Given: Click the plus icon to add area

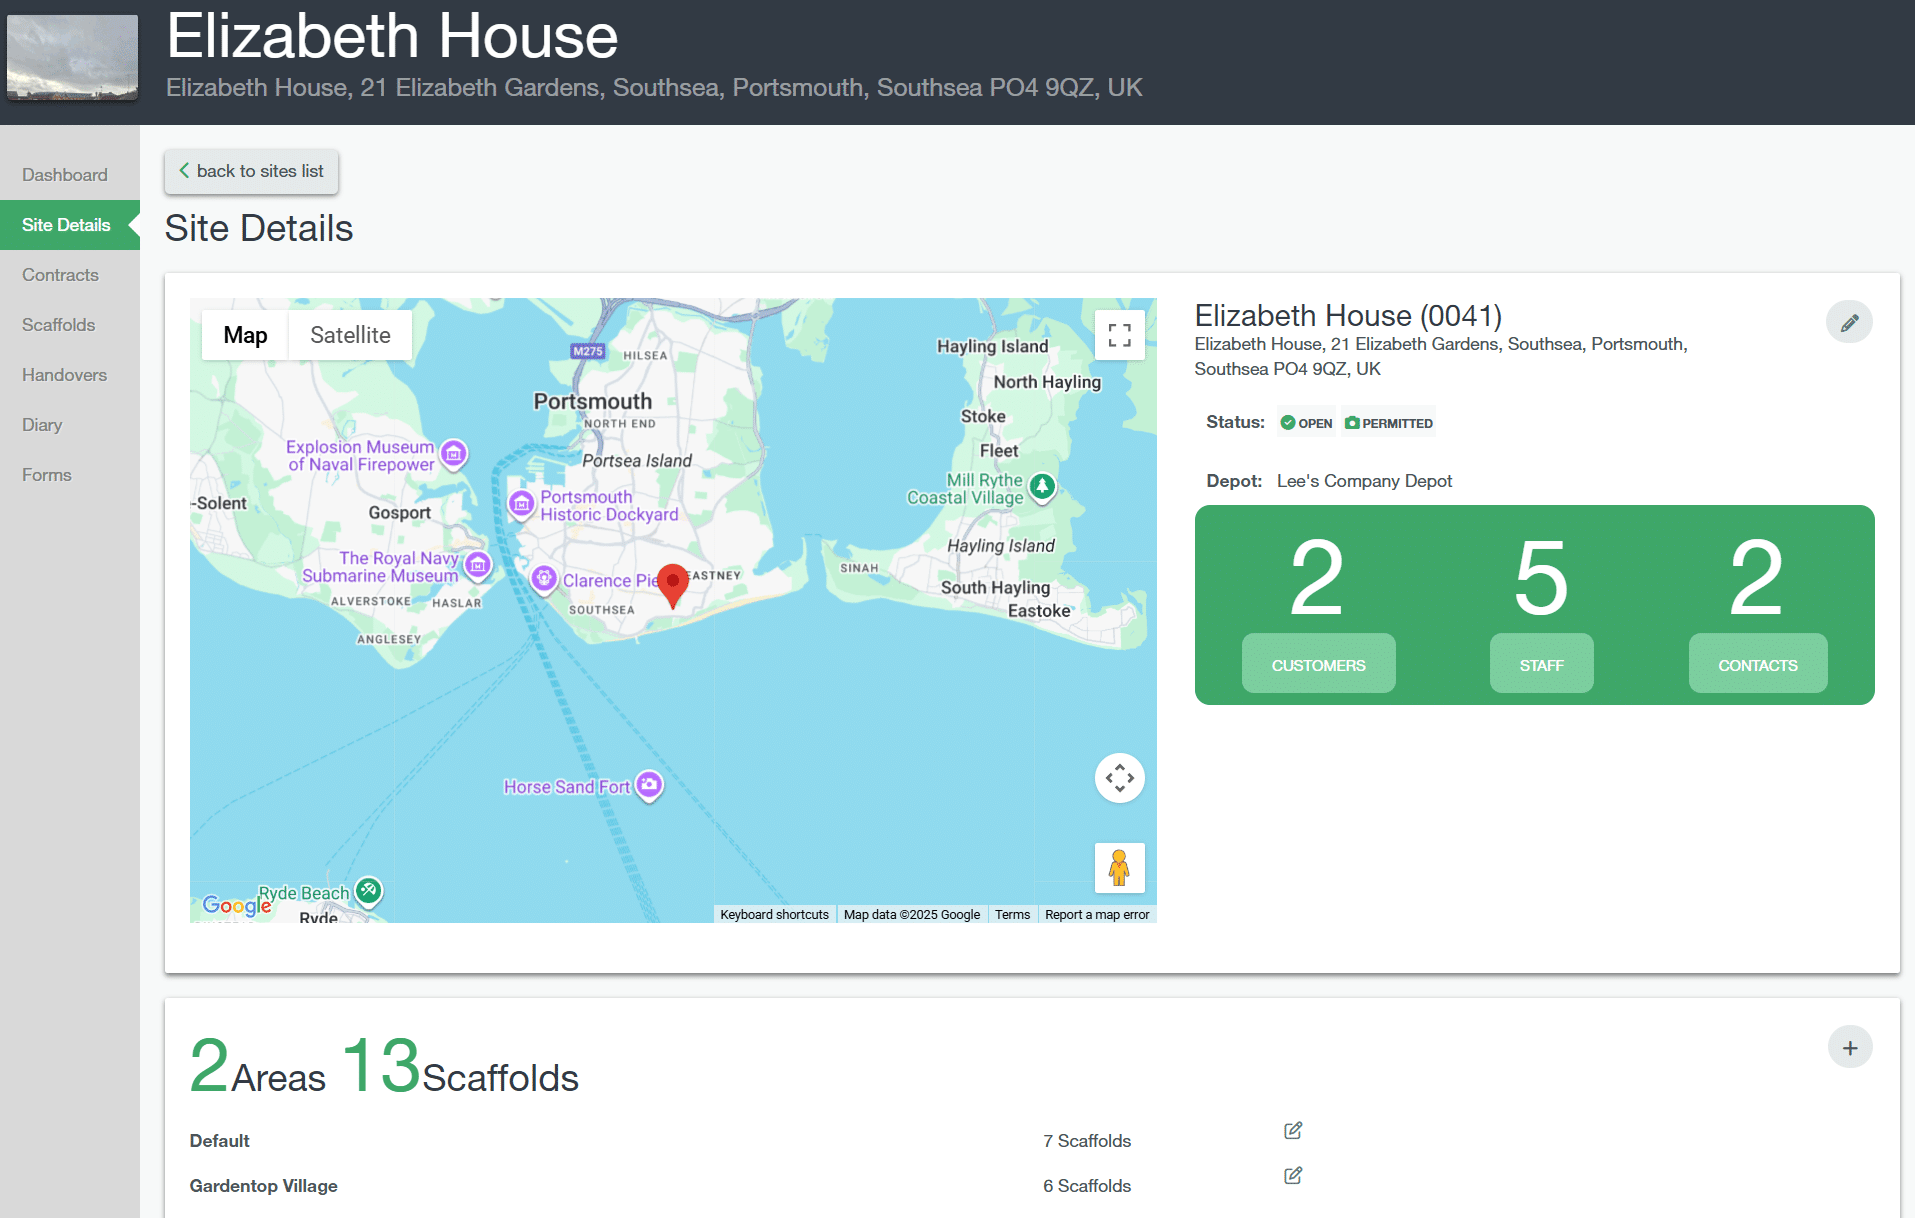Looking at the screenshot, I should (1849, 1047).
